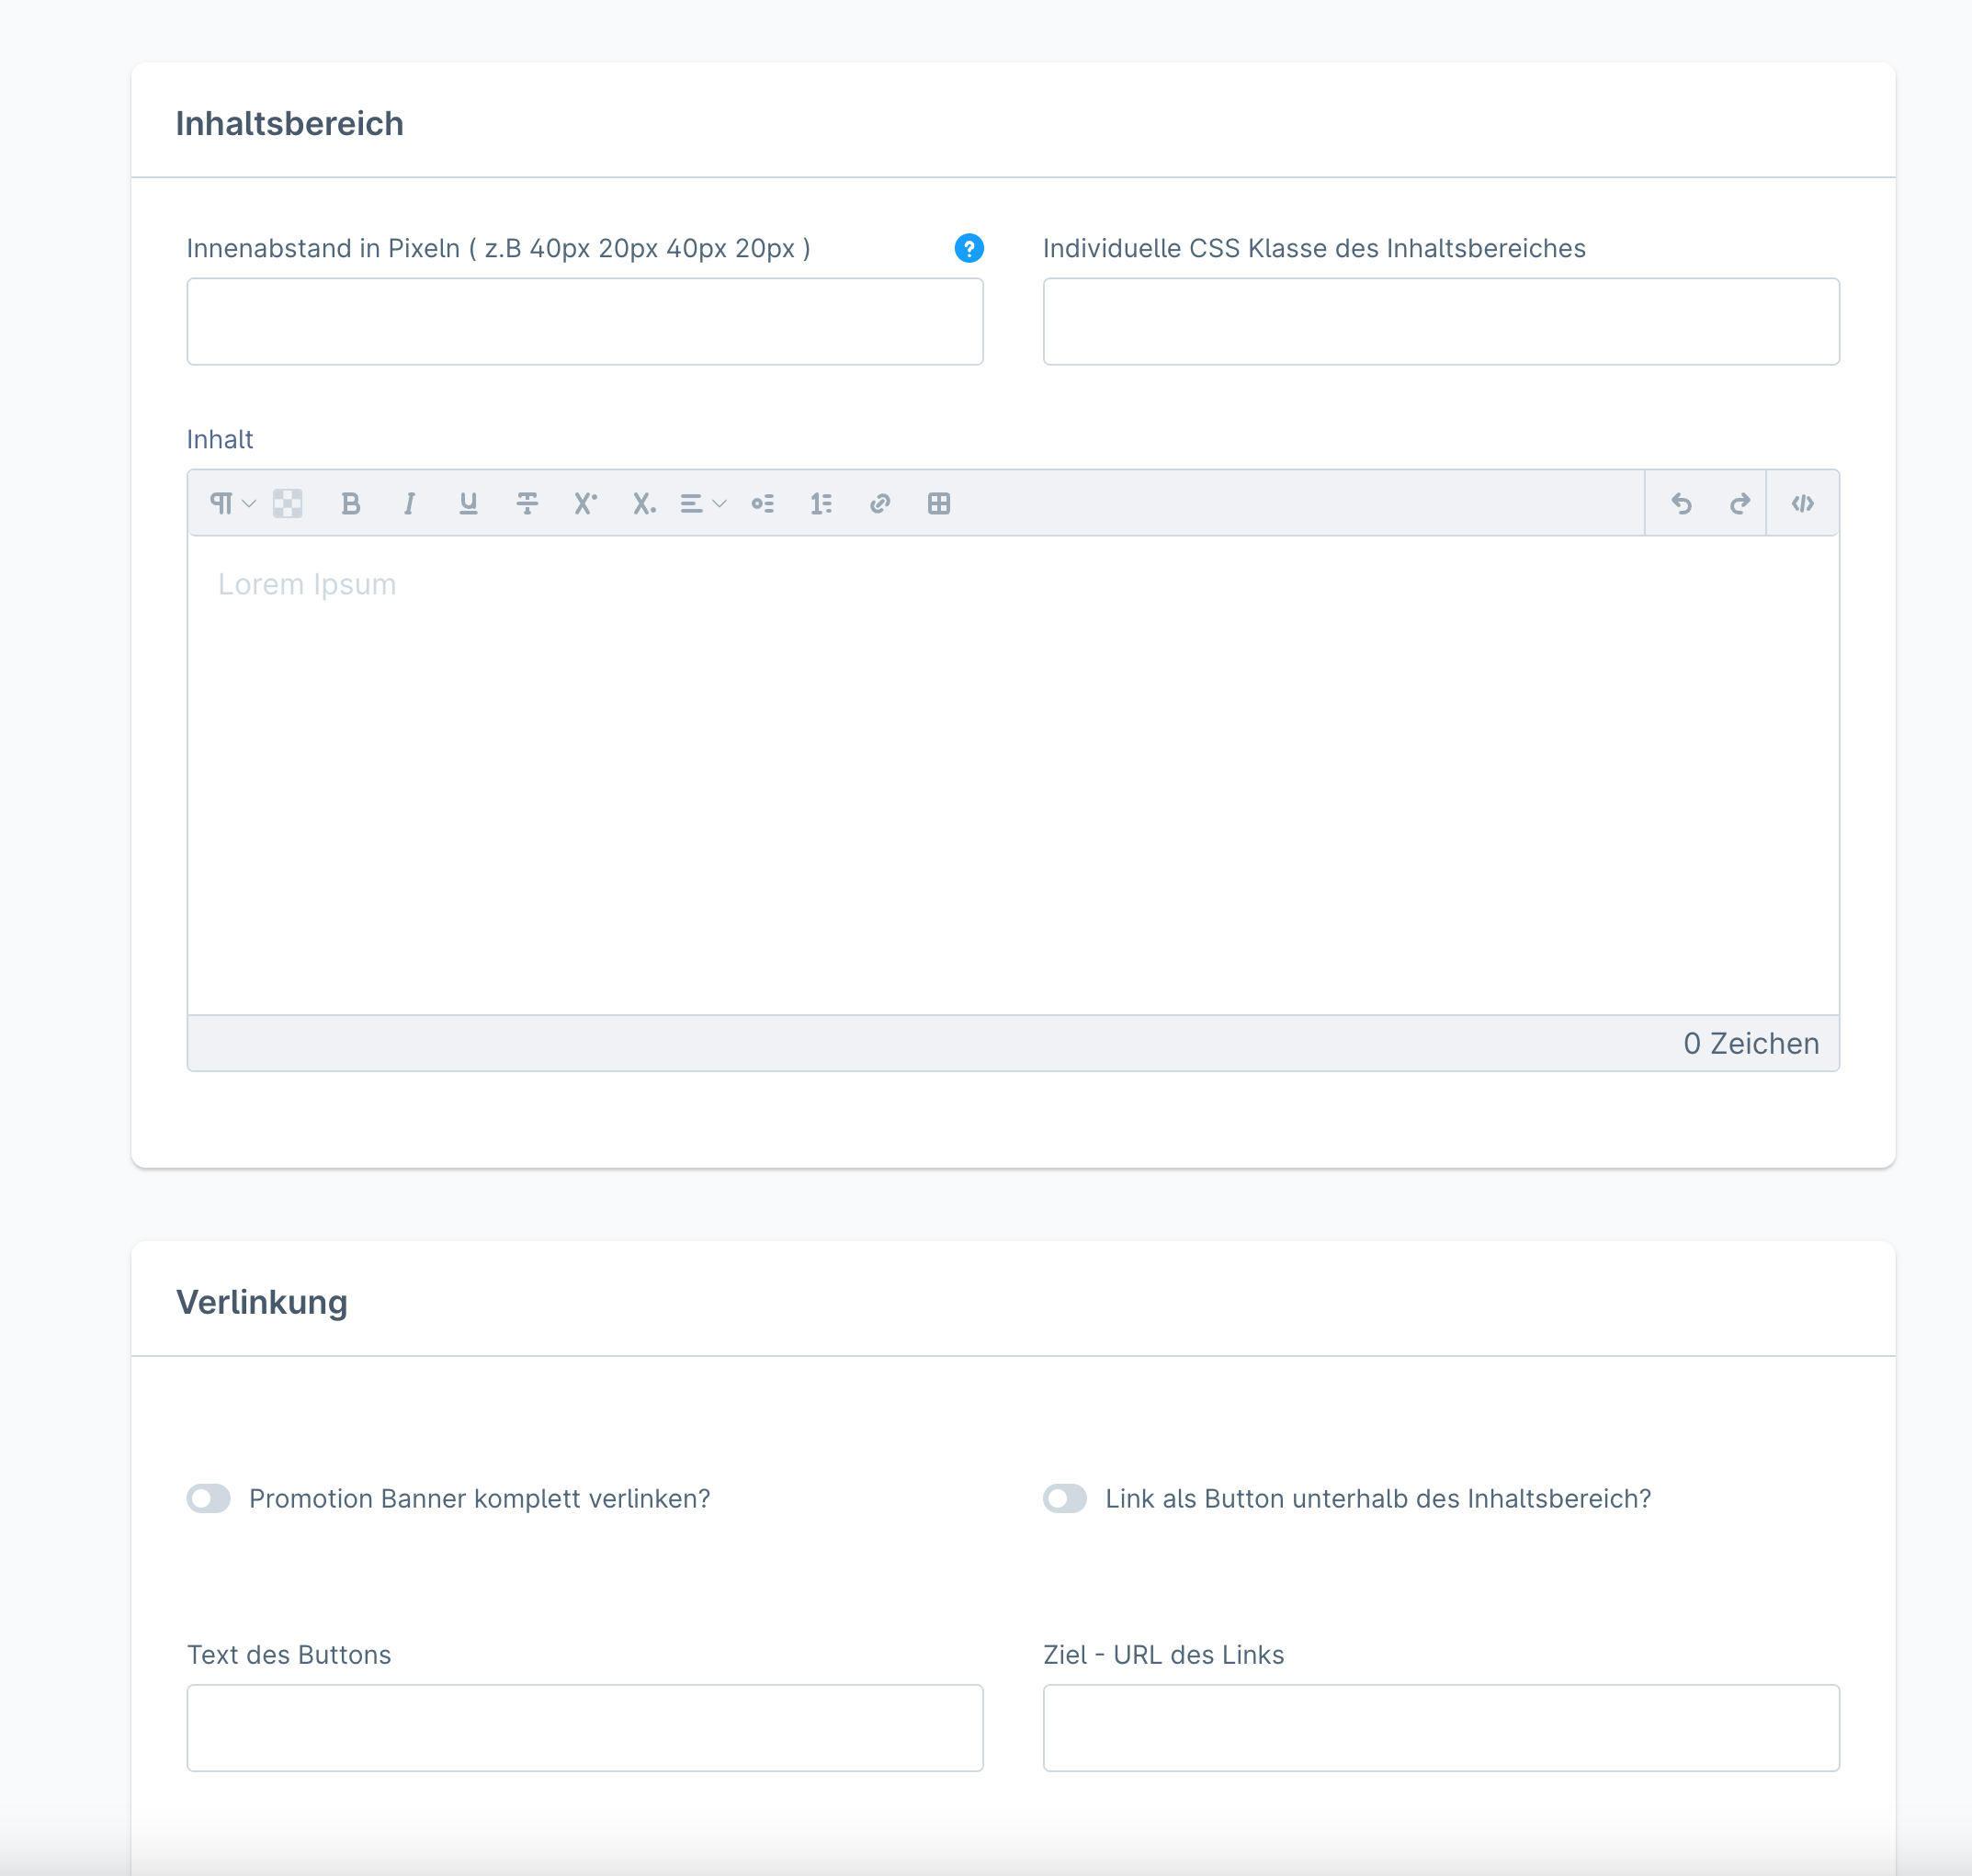Focus the Ziel - URL des Links field

(1441, 1728)
